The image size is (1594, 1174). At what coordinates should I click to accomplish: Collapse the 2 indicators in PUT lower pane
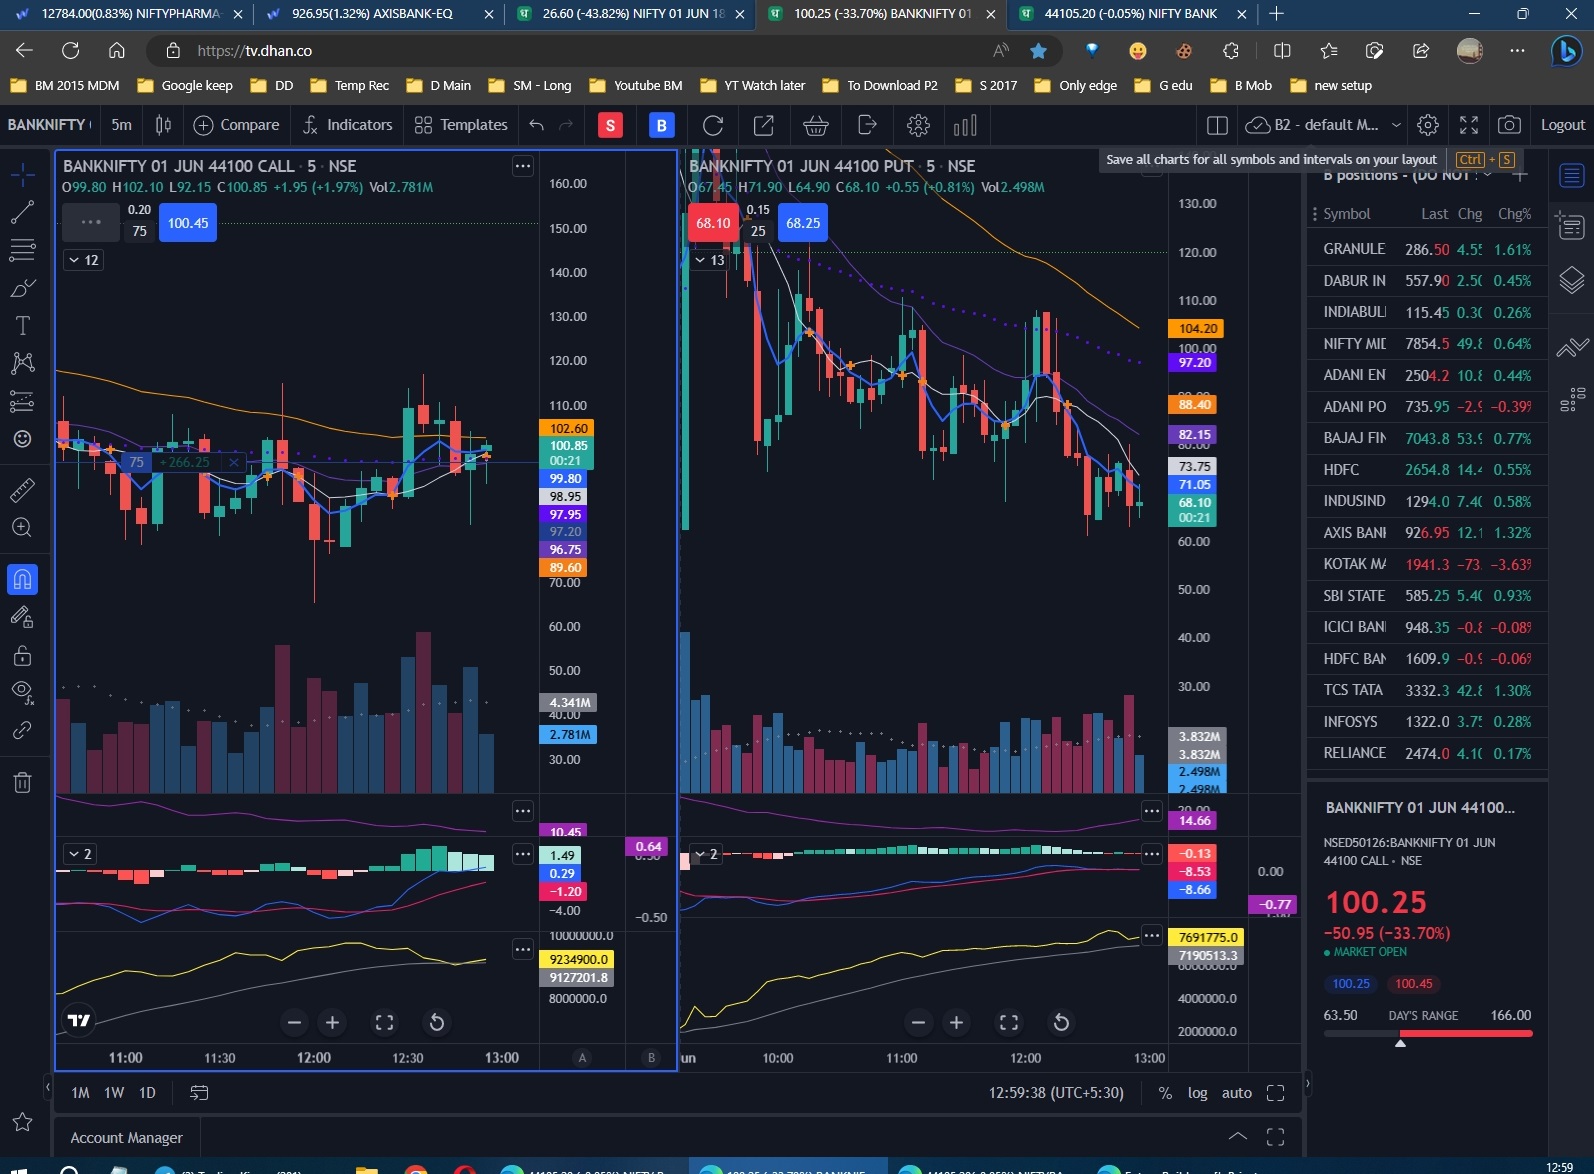tap(705, 854)
